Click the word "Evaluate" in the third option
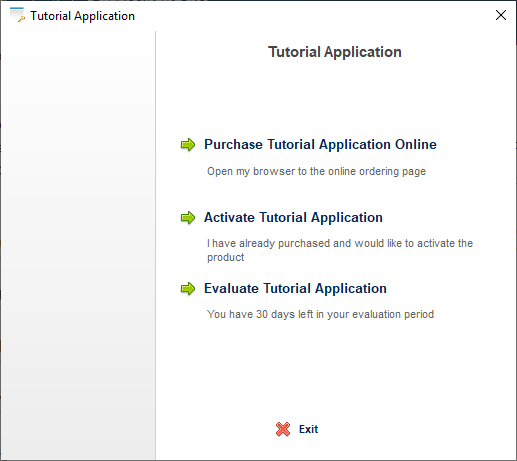This screenshot has width=517, height=461. pos(232,288)
